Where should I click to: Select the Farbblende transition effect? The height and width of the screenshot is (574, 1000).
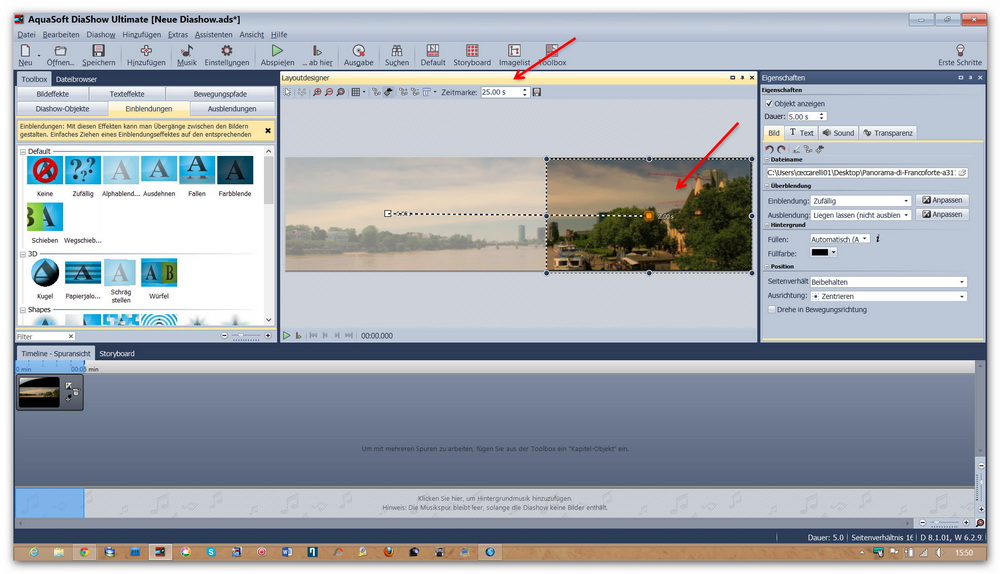coord(235,170)
